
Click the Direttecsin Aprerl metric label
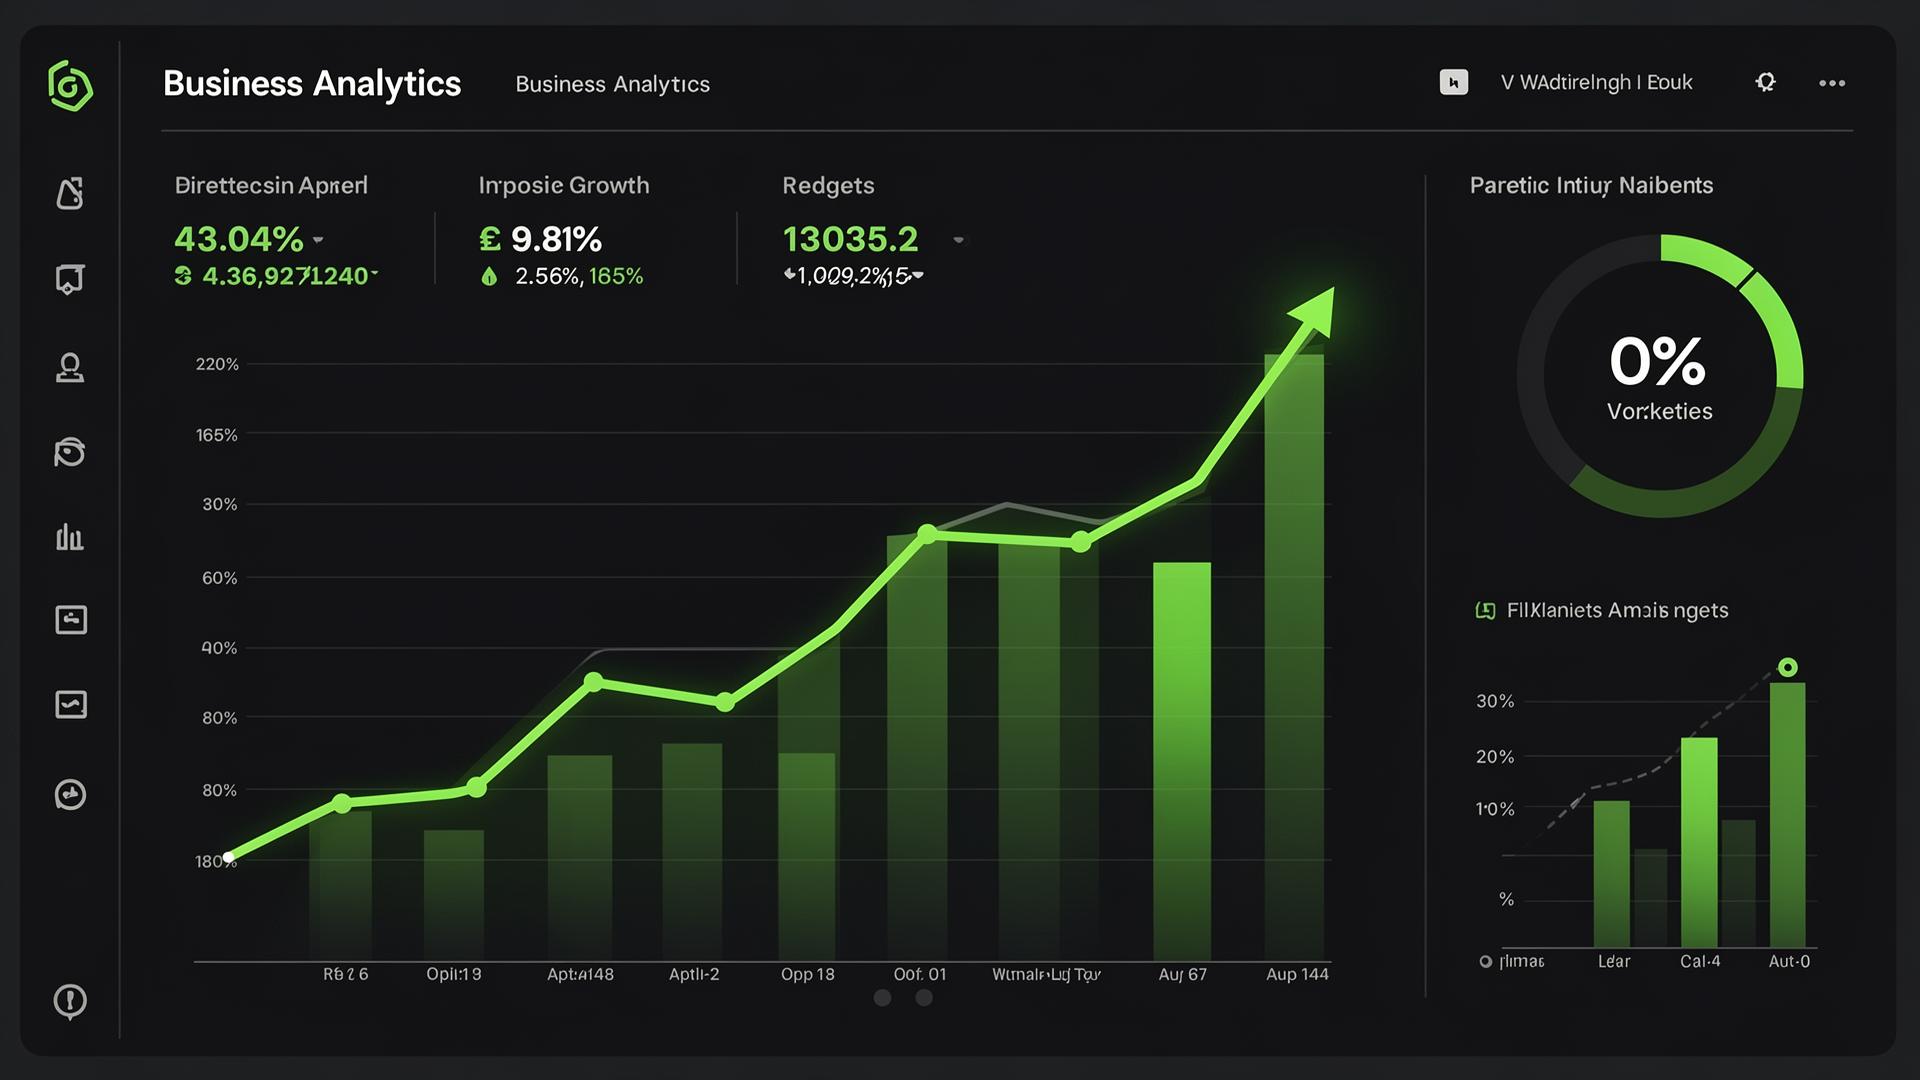click(x=271, y=185)
